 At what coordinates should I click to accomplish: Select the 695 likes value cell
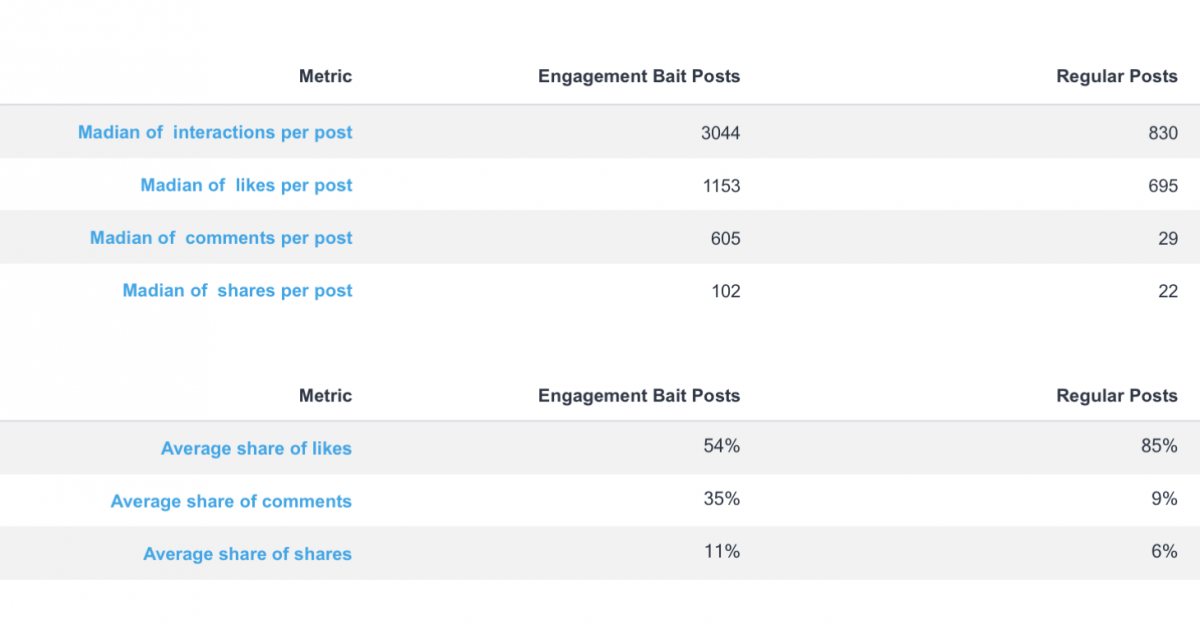coord(1162,185)
